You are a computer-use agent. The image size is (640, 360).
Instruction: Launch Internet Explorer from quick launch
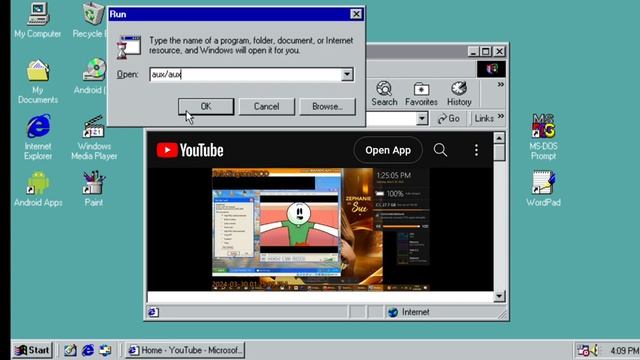(88, 350)
